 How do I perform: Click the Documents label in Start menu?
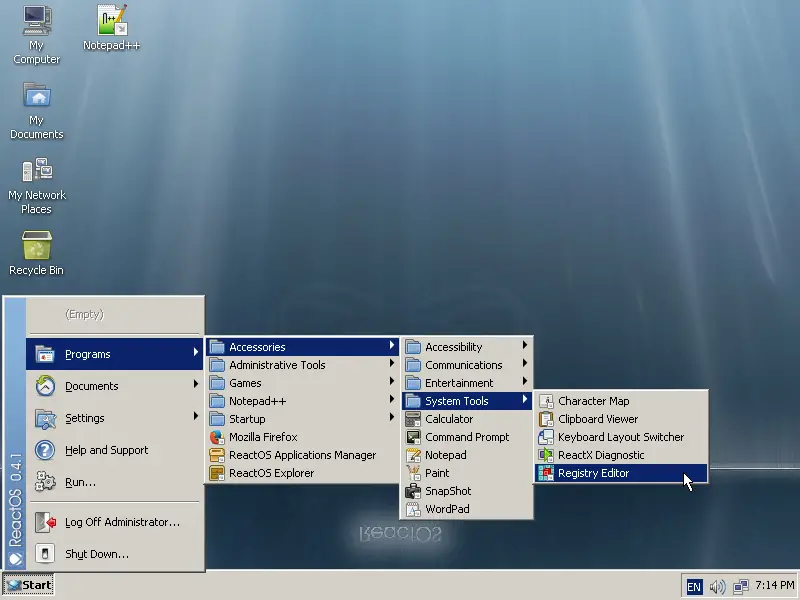(92, 386)
